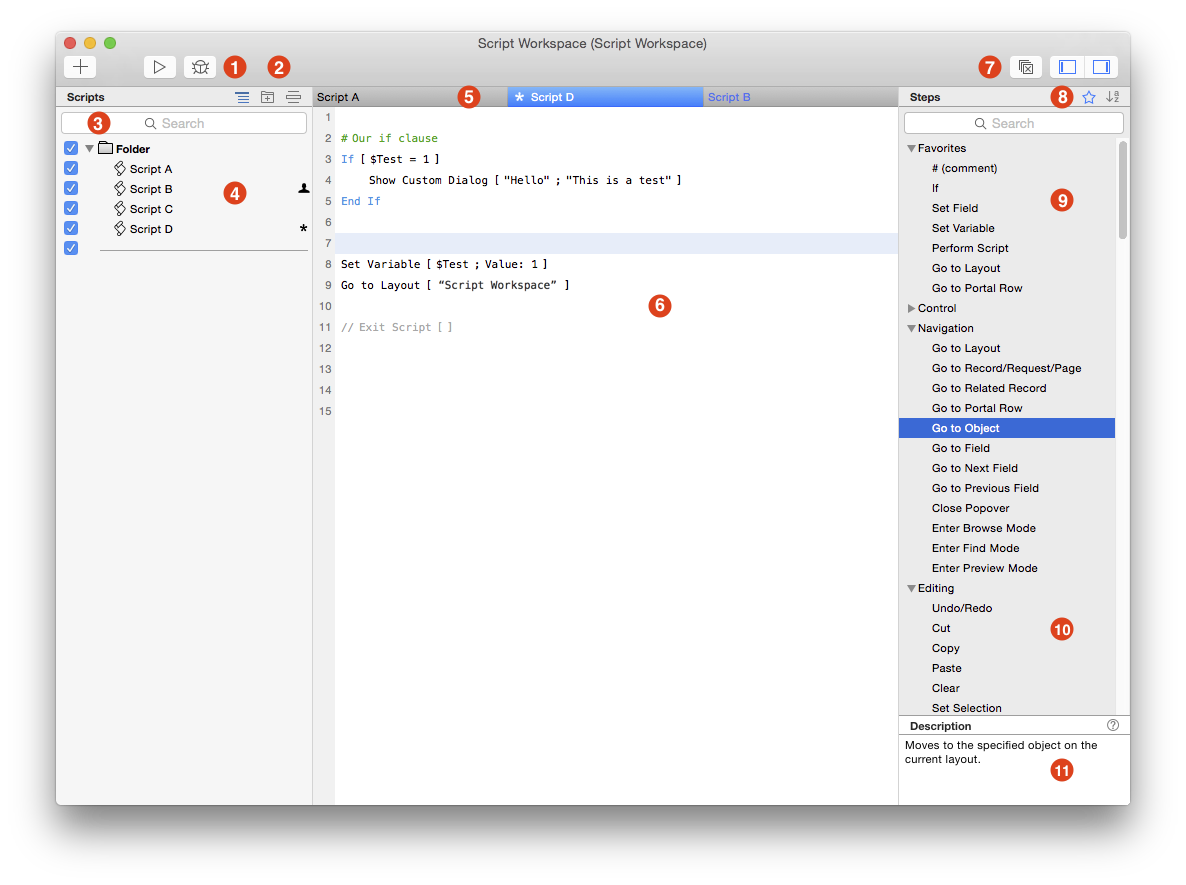
Task: Switch to the Script A tab
Action: pyautogui.click(x=409, y=97)
